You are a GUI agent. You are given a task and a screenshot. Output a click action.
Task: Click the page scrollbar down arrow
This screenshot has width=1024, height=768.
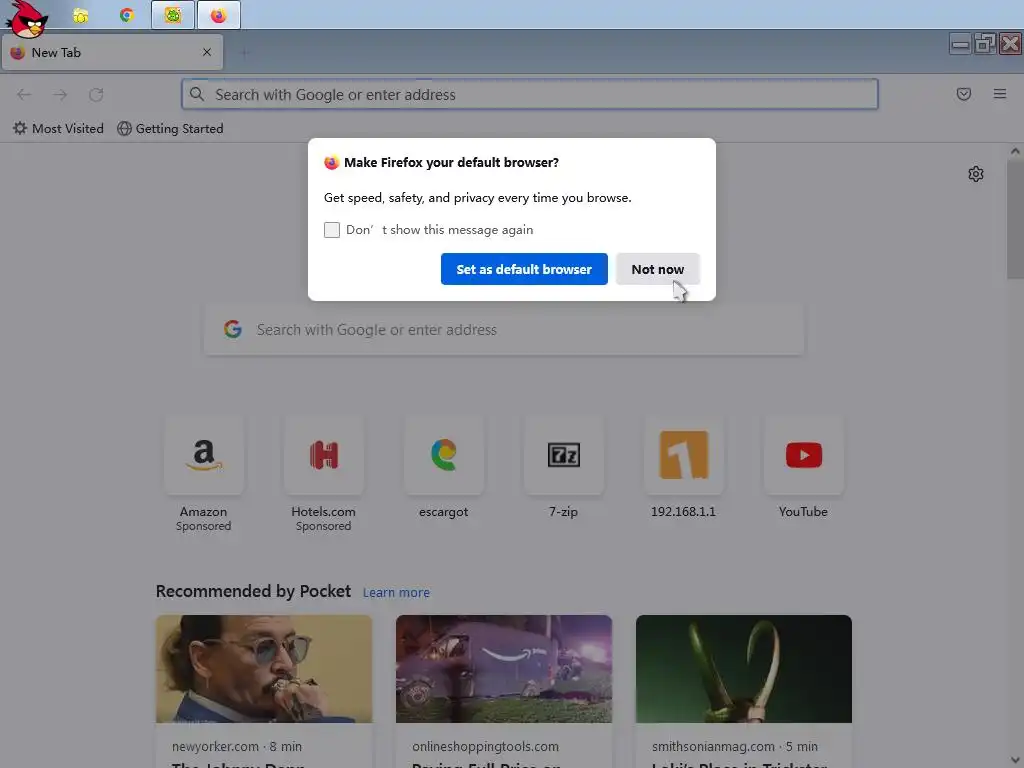pyautogui.click(x=1015, y=760)
